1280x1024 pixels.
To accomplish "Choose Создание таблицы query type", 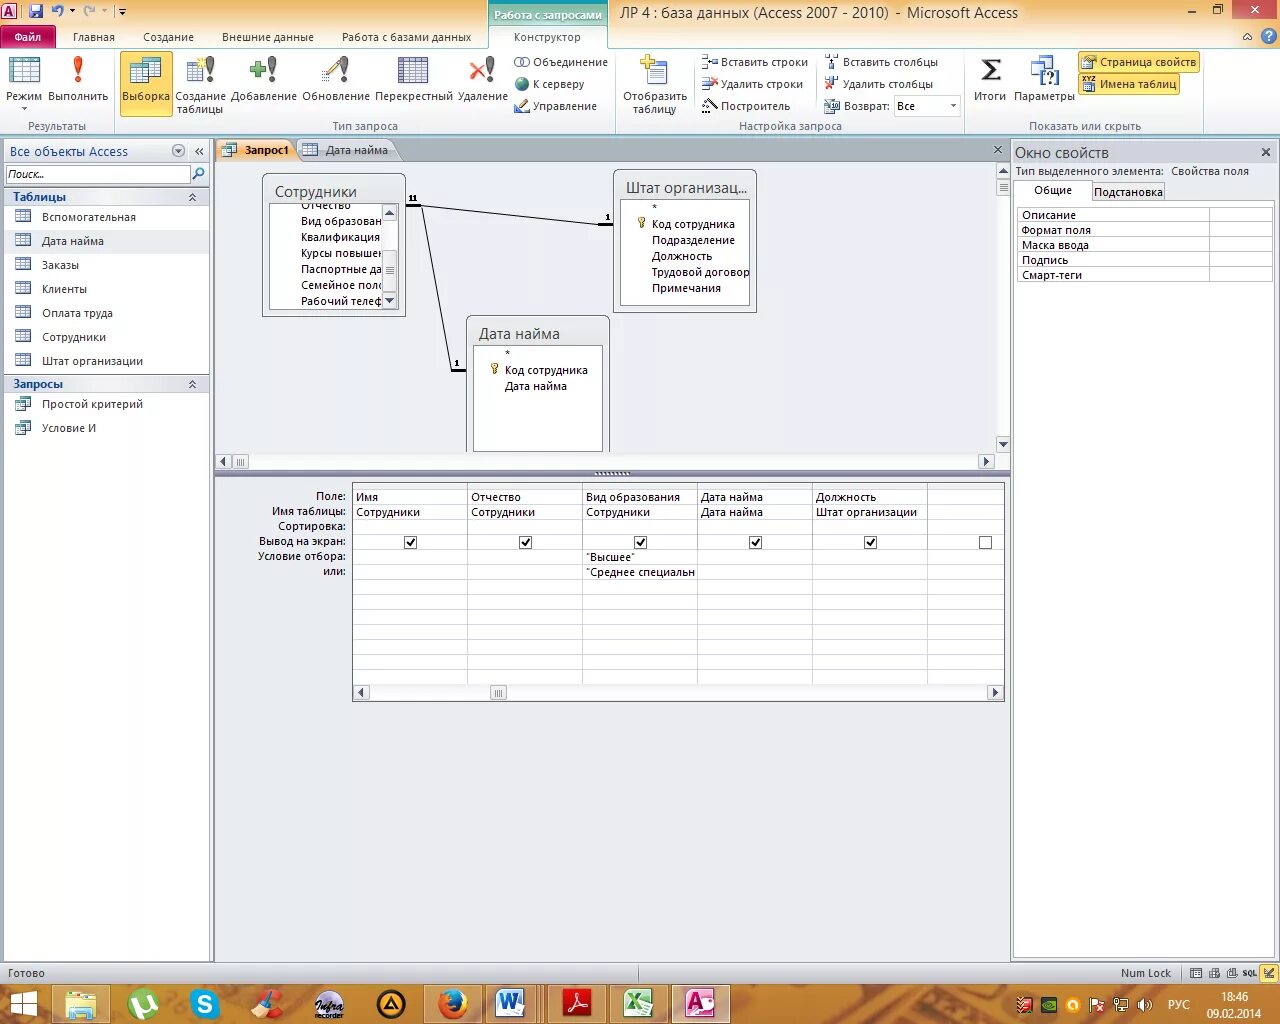I will (x=200, y=84).
